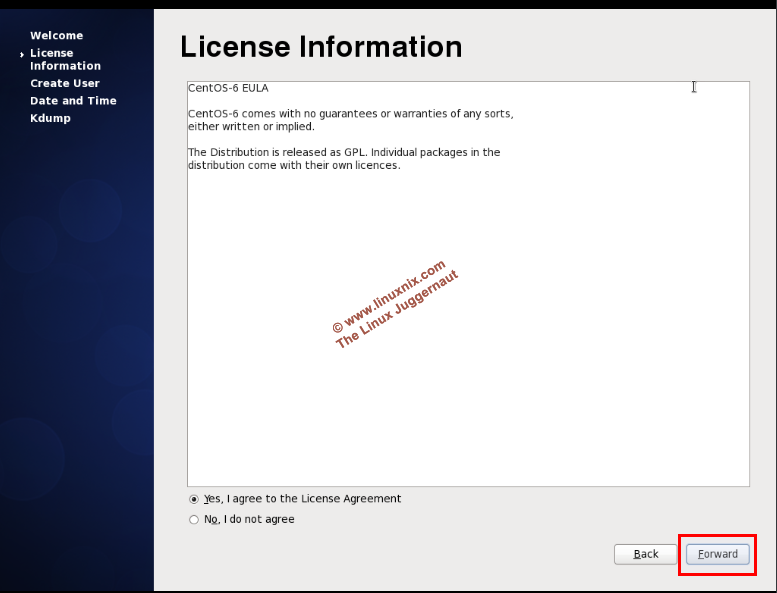
Task: Click "The Linux Juggernaut" watermark text
Action: click(x=398, y=310)
